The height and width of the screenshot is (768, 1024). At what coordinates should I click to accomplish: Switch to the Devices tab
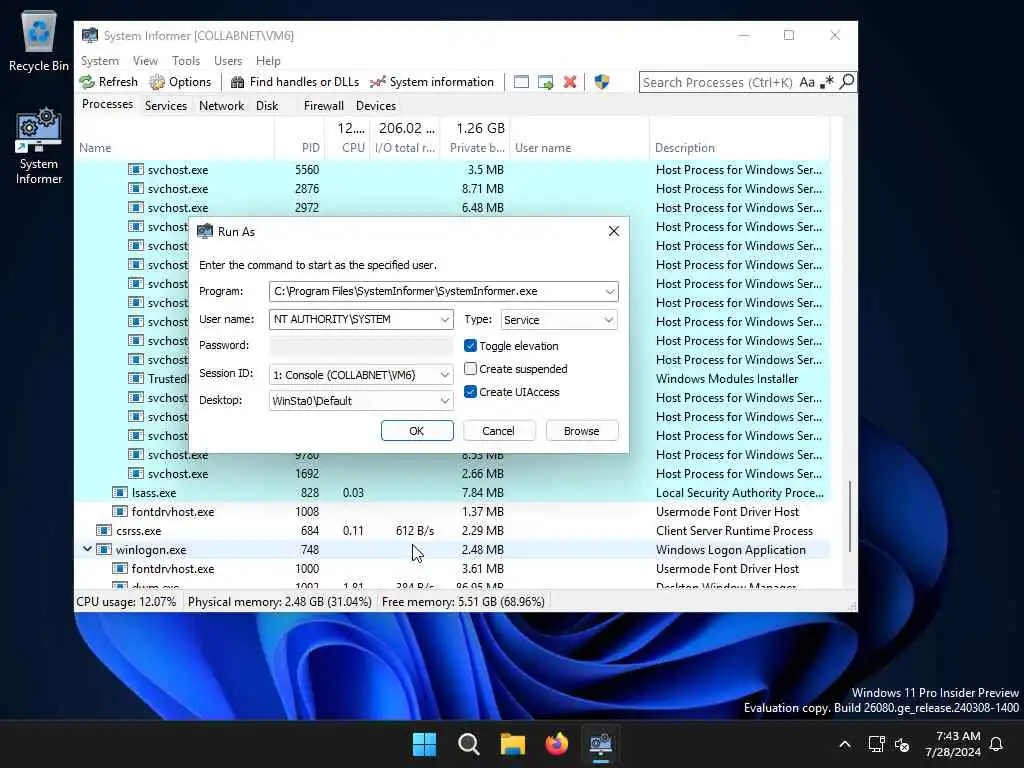(x=376, y=106)
